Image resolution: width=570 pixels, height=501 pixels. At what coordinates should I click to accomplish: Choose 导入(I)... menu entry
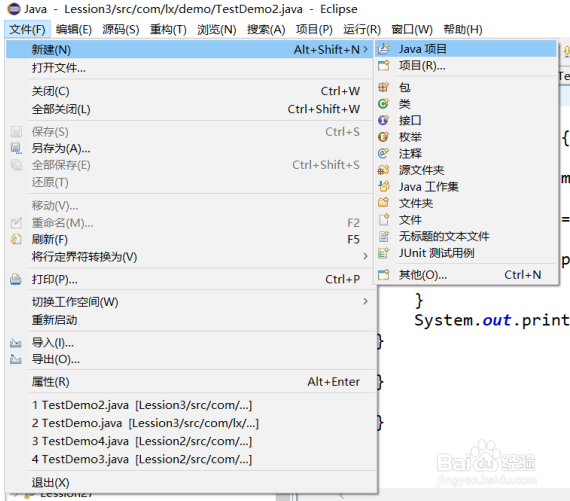click(x=190, y=342)
